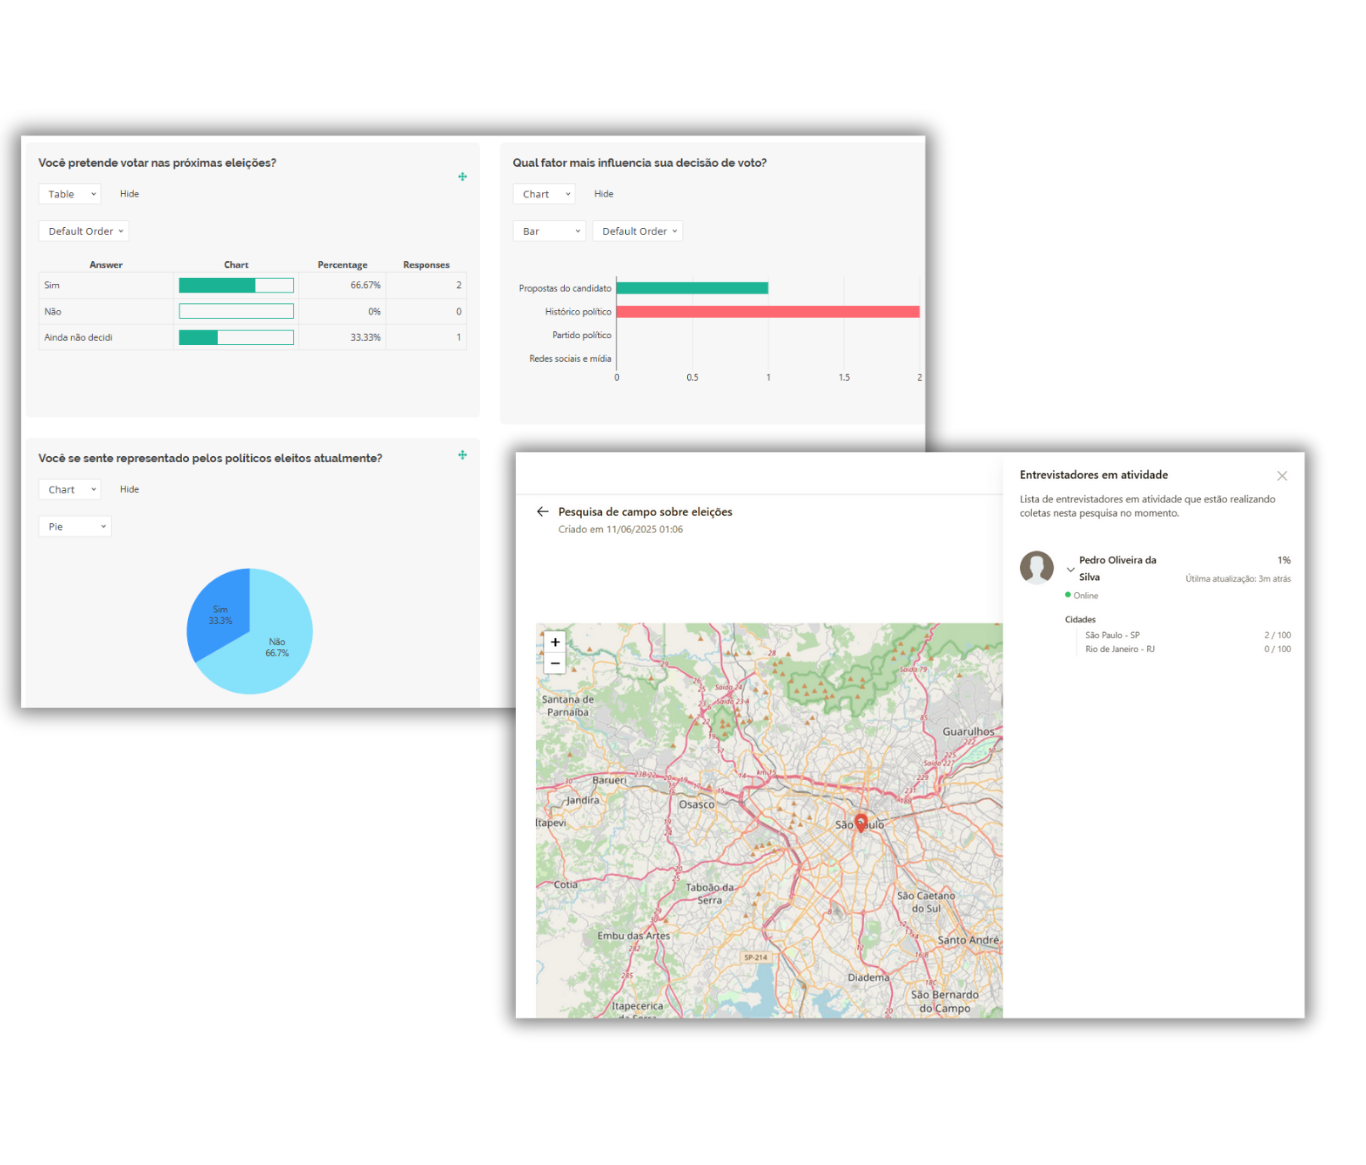This screenshot has height=1165, width=1366.
Task: Select the Rio de Janeiro - RJ city row
Action: tap(1119, 649)
